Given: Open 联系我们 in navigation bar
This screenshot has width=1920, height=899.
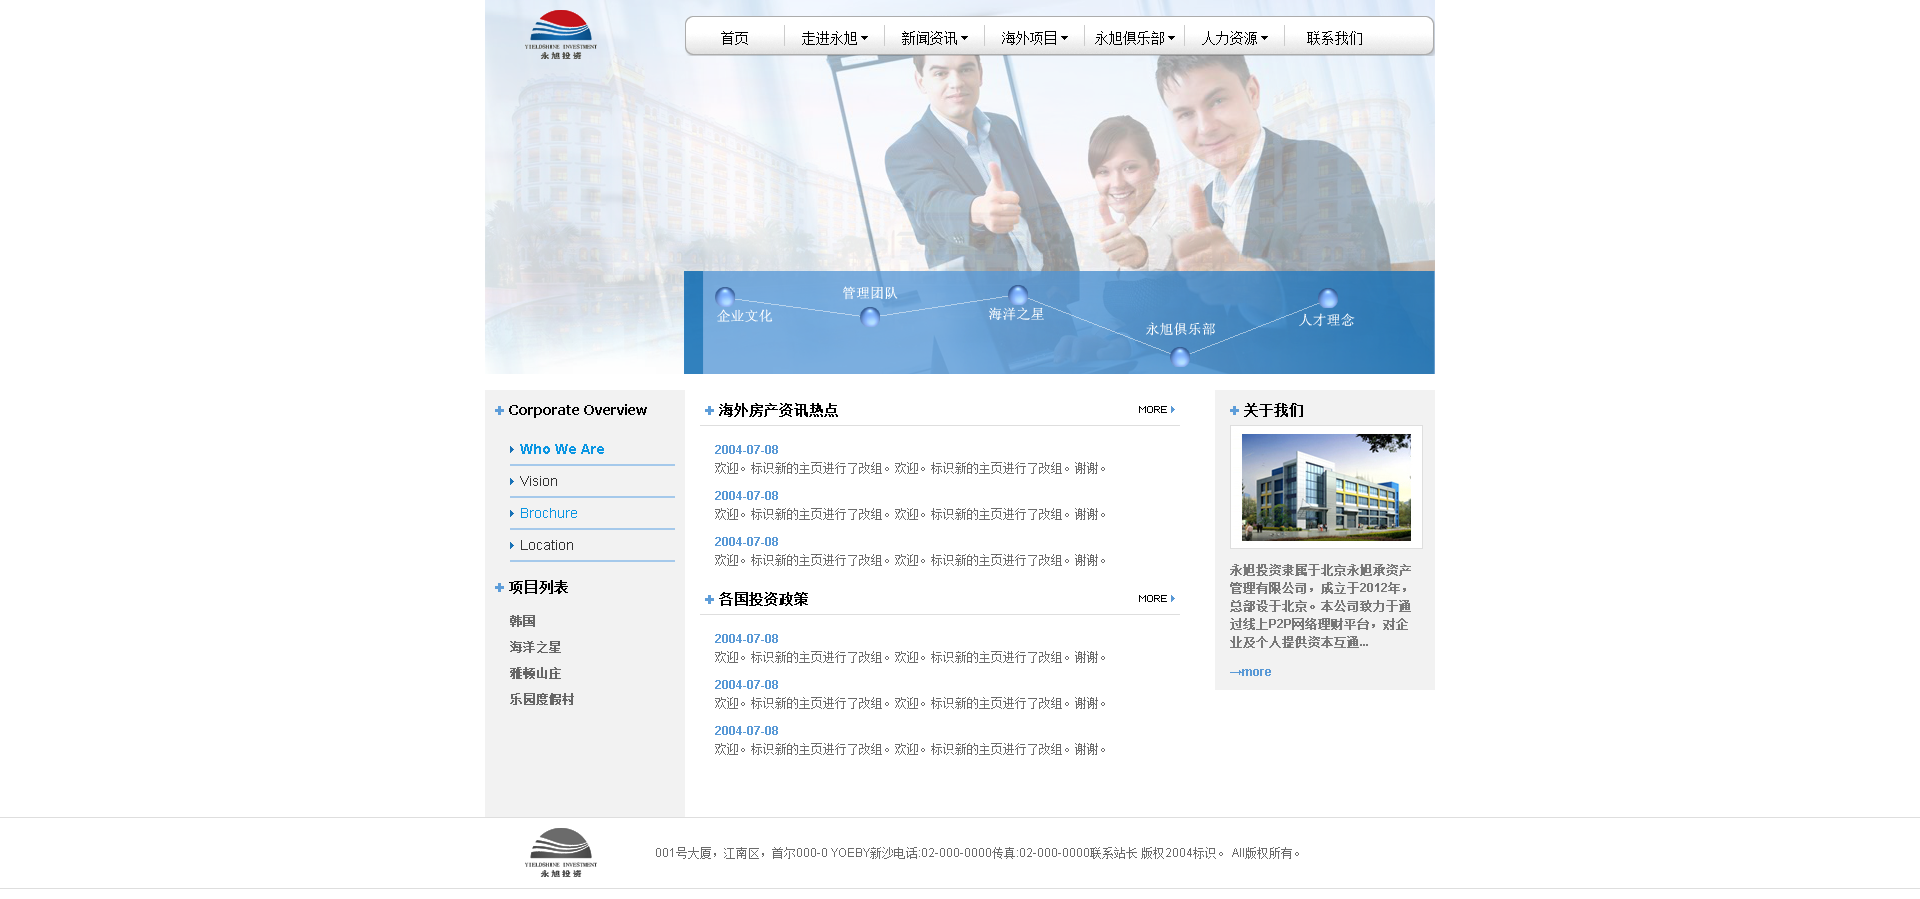Looking at the screenshot, I should [x=1334, y=38].
